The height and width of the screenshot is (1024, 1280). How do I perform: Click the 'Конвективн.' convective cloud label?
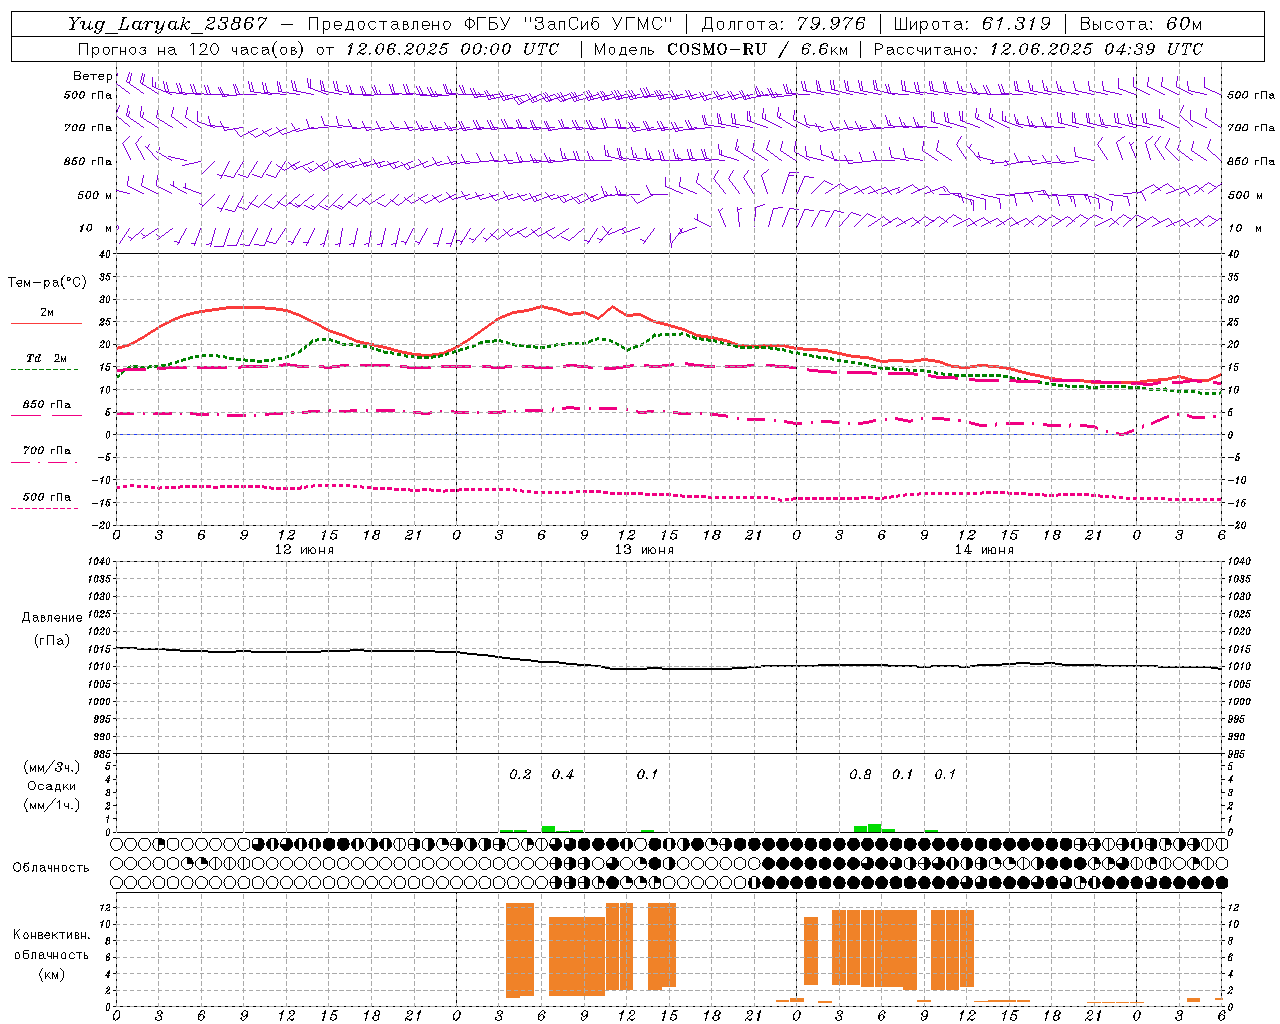point(51,935)
